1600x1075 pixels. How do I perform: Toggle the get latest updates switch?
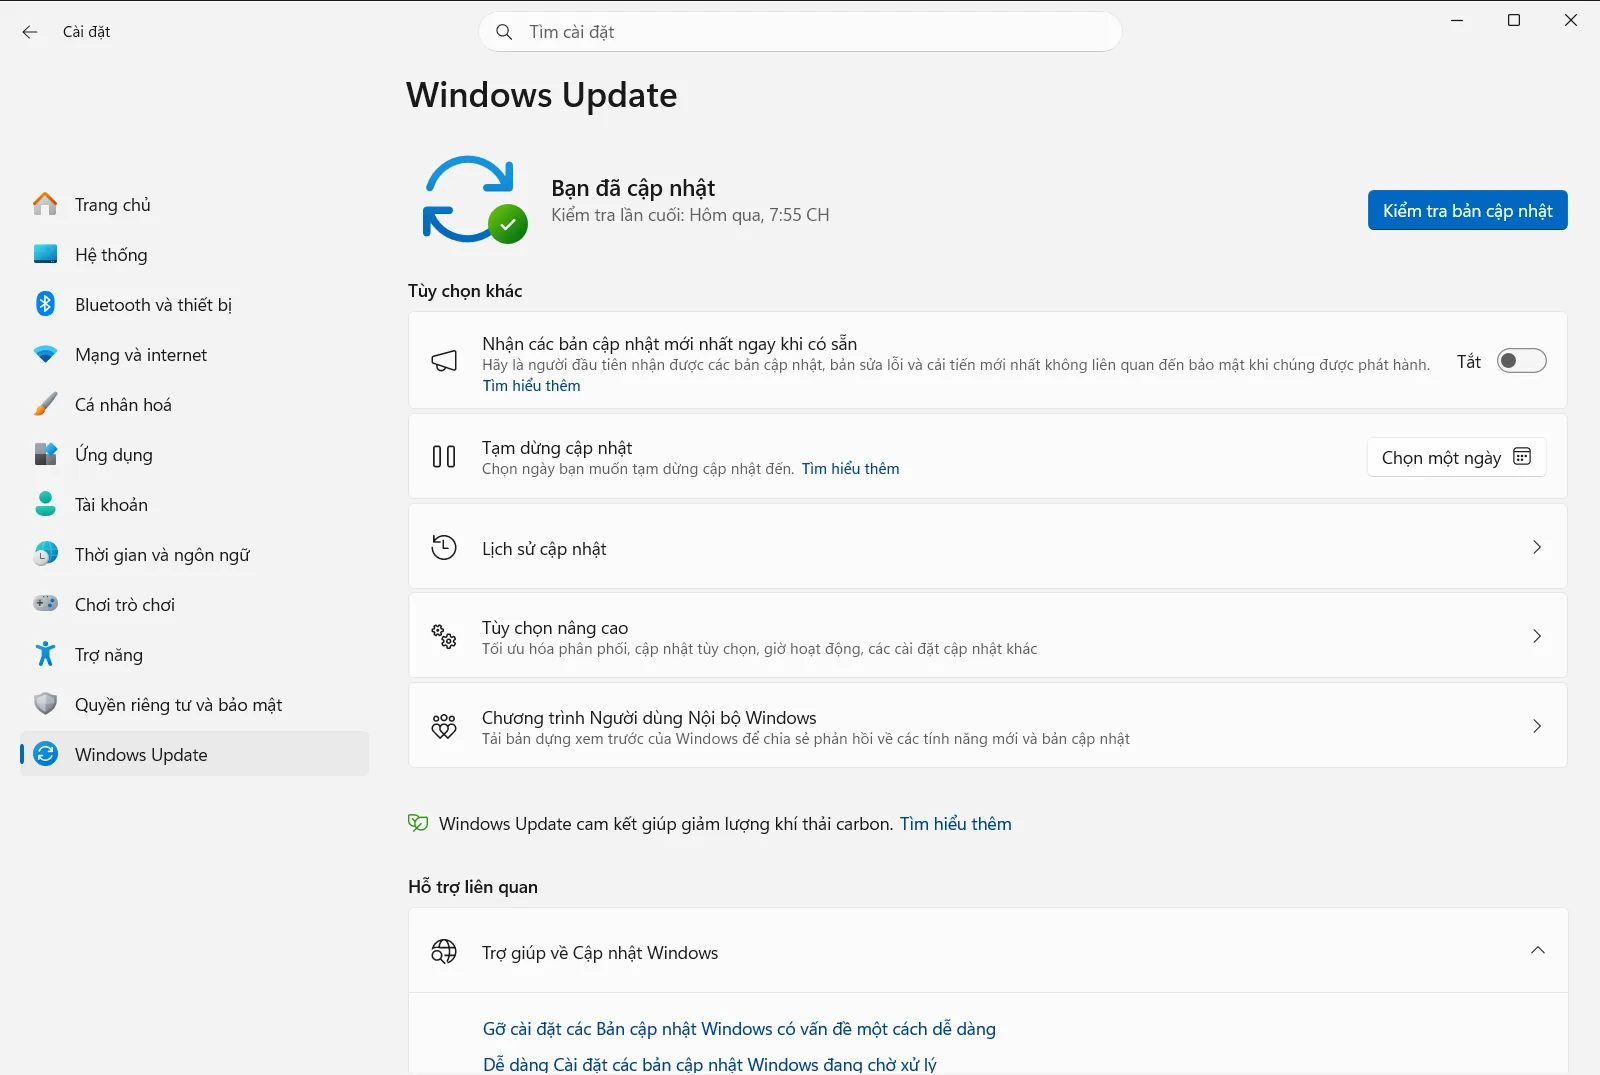point(1521,361)
